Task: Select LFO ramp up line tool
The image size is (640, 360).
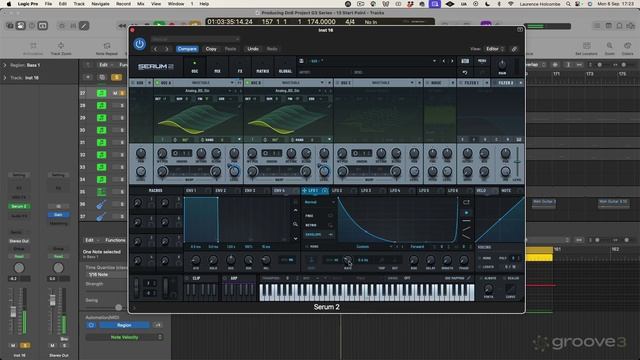Action: coord(466,229)
